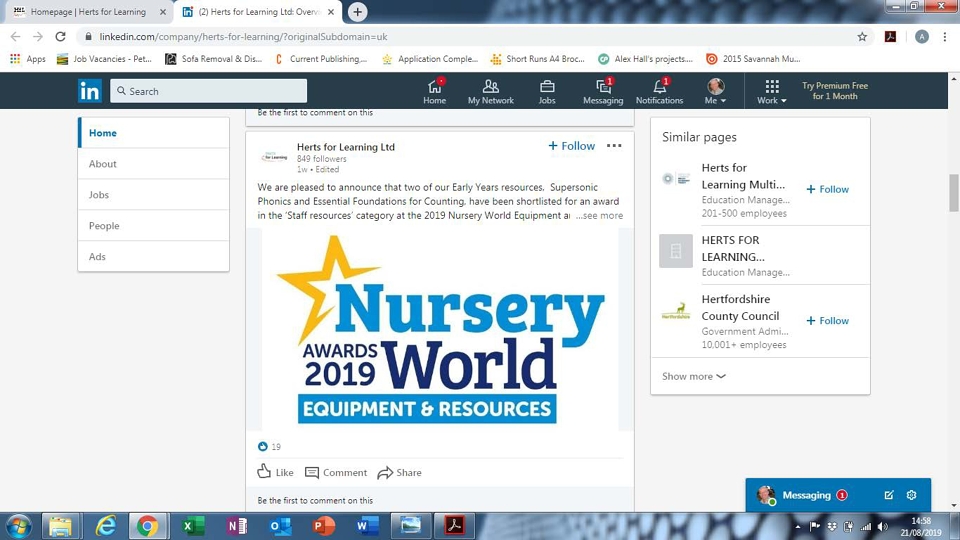
Task: Open the Nursery World Awards image
Action: [x=440, y=329]
